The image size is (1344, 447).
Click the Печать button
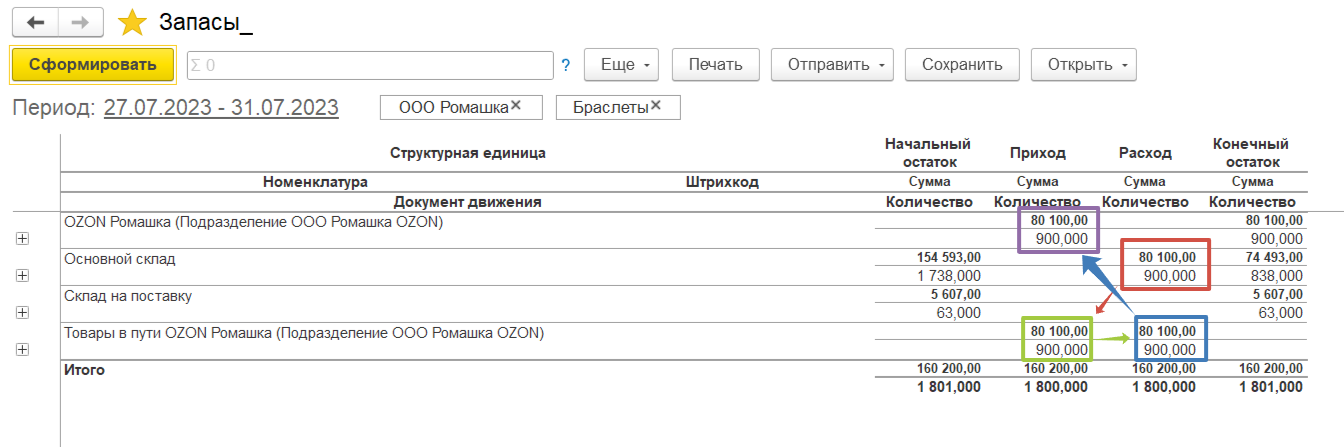pos(715,65)
